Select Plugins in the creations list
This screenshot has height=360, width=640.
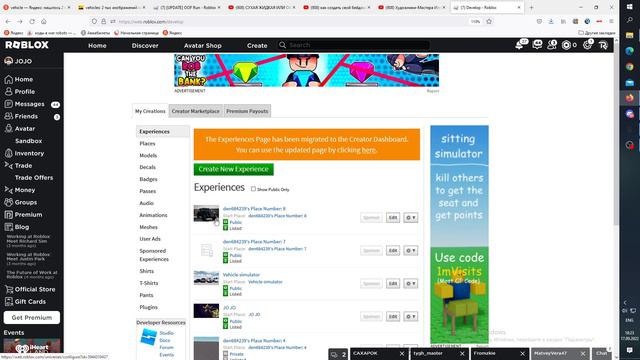[149, 307]
